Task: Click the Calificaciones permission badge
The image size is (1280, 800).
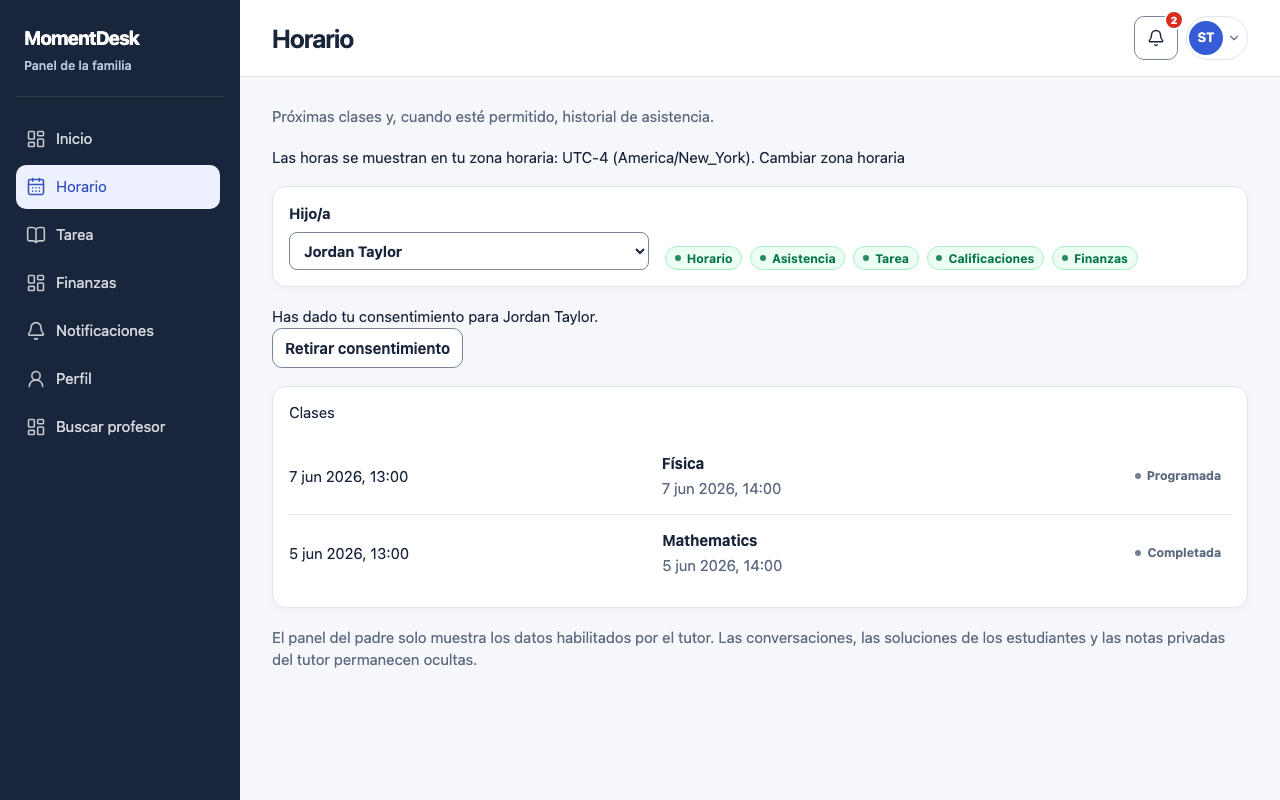Action: click(x=985, y=258)
